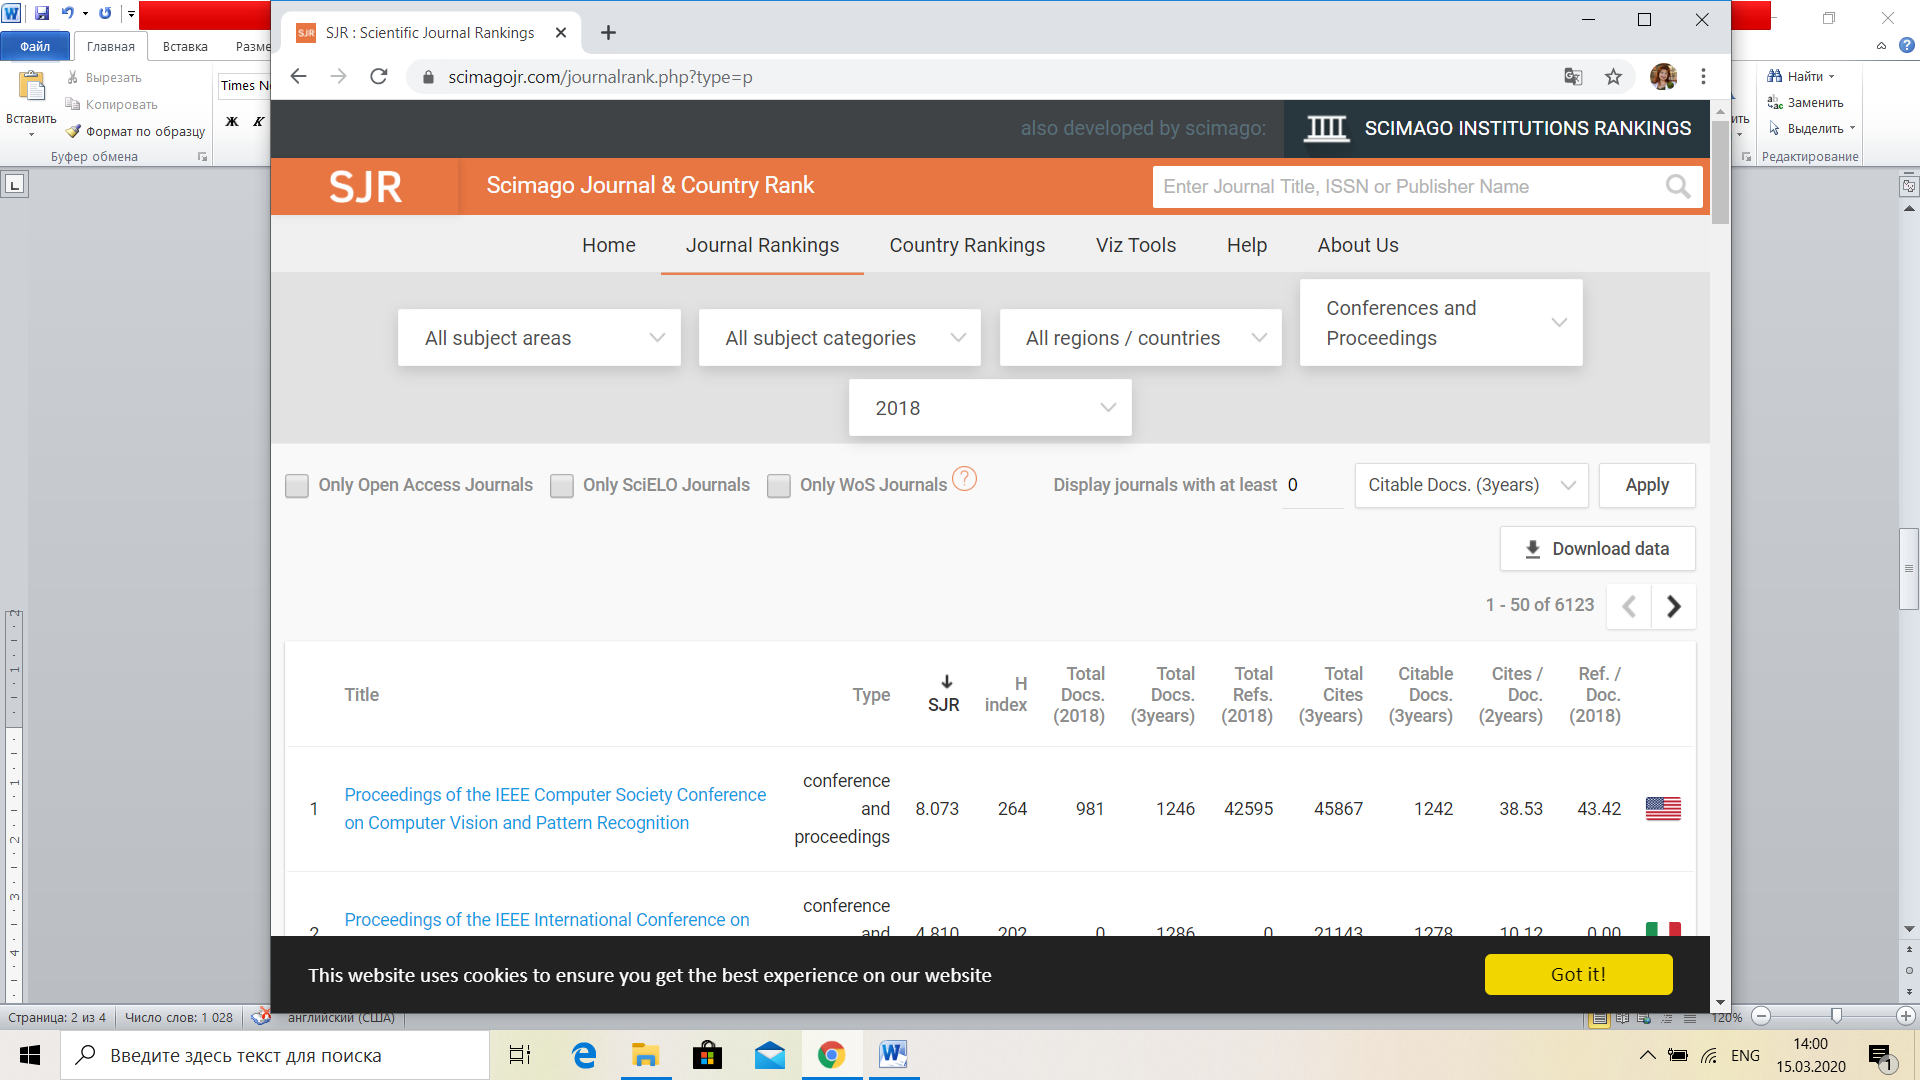The height and width of the screenshot is (1080, 1920).
Task: Undo last action in Word
Action: (67, 14)
